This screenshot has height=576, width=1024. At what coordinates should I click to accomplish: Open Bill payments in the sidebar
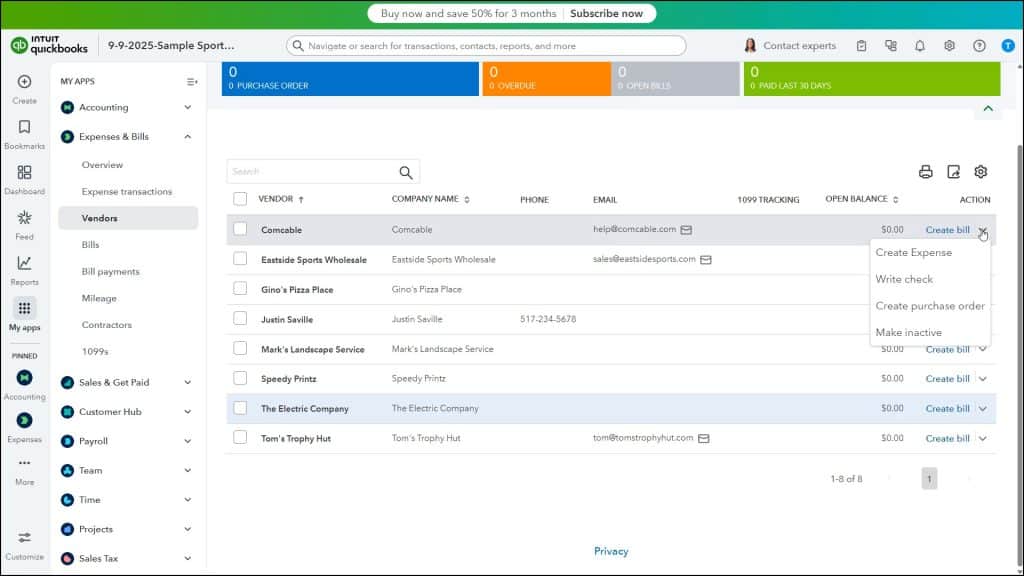110,272
